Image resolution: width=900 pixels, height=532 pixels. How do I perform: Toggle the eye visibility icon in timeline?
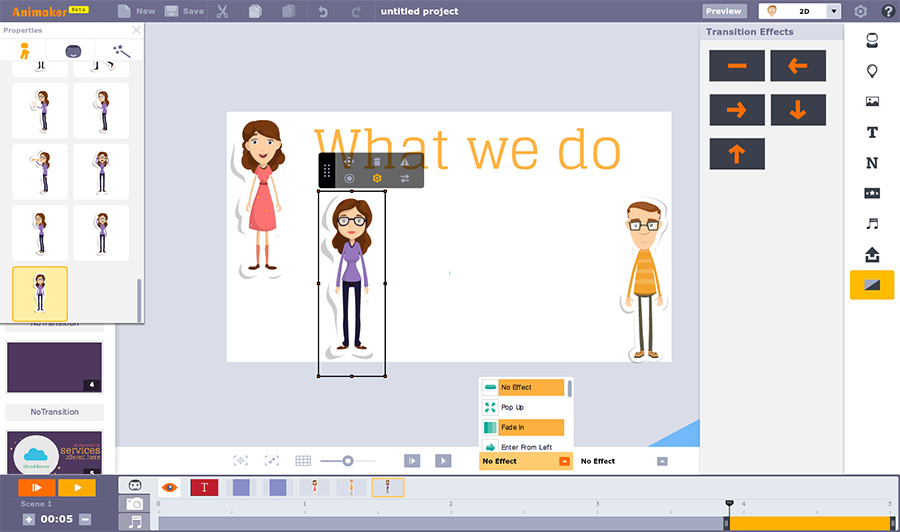(169, 487)
